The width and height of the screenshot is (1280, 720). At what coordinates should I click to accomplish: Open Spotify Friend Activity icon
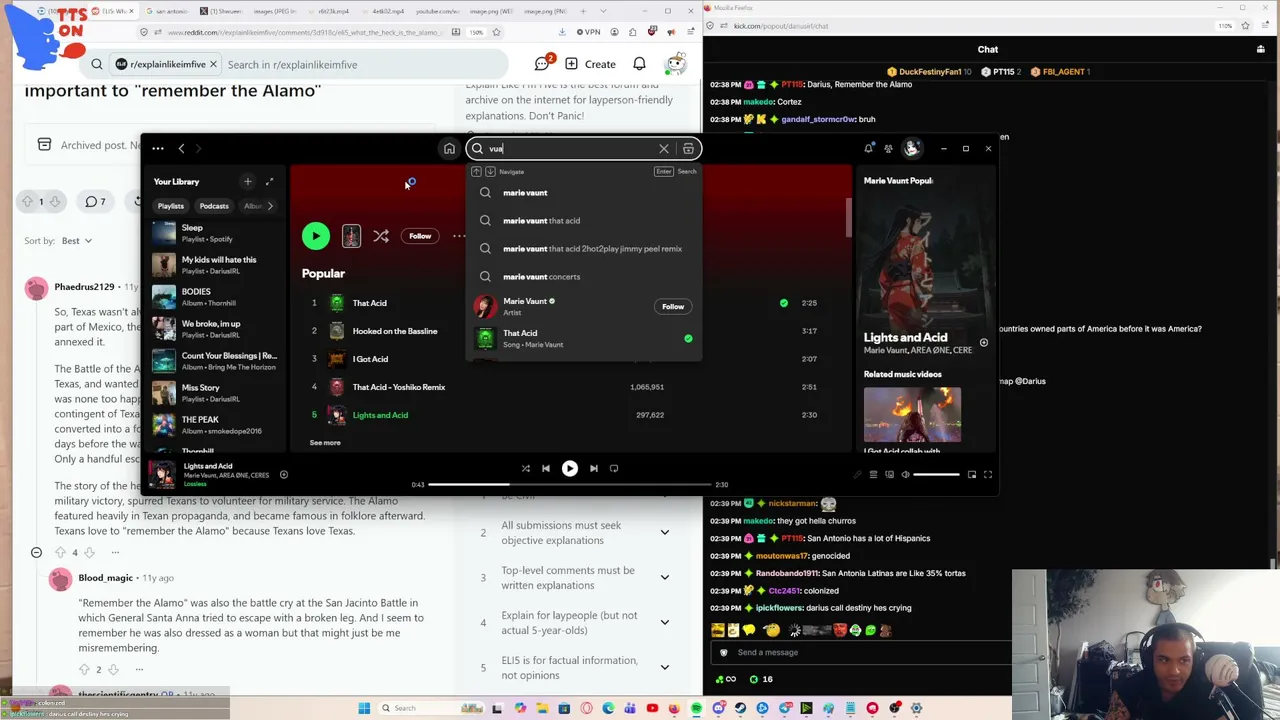pos(888,149)
